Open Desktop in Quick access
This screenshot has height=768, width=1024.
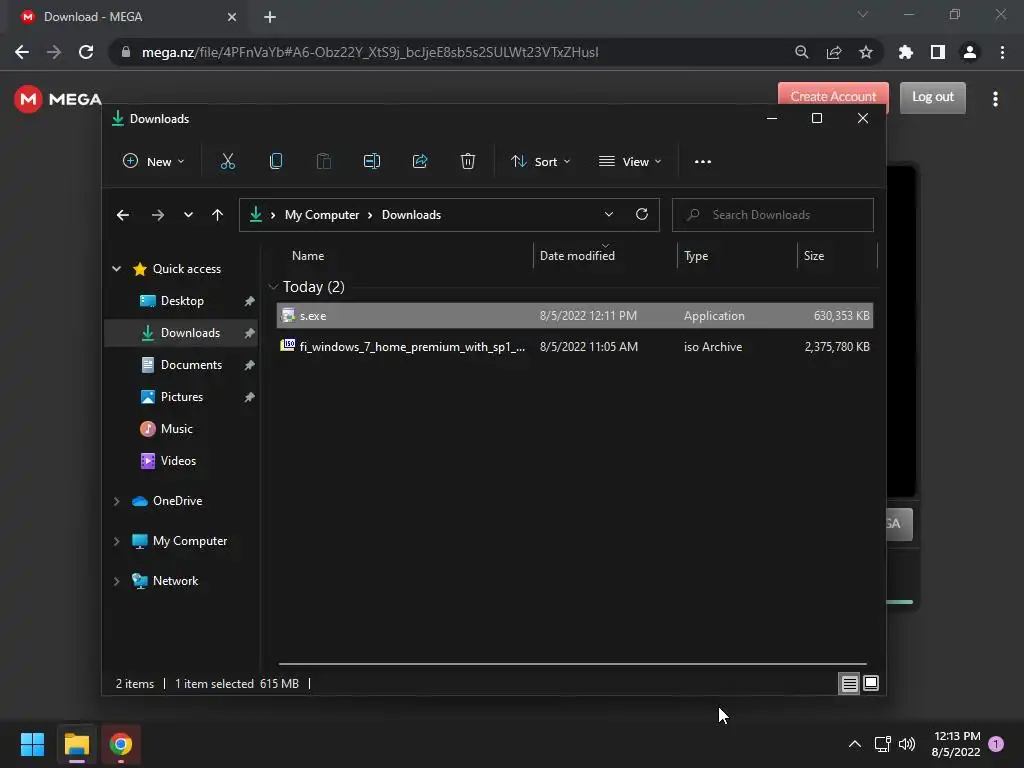[182, 301]
